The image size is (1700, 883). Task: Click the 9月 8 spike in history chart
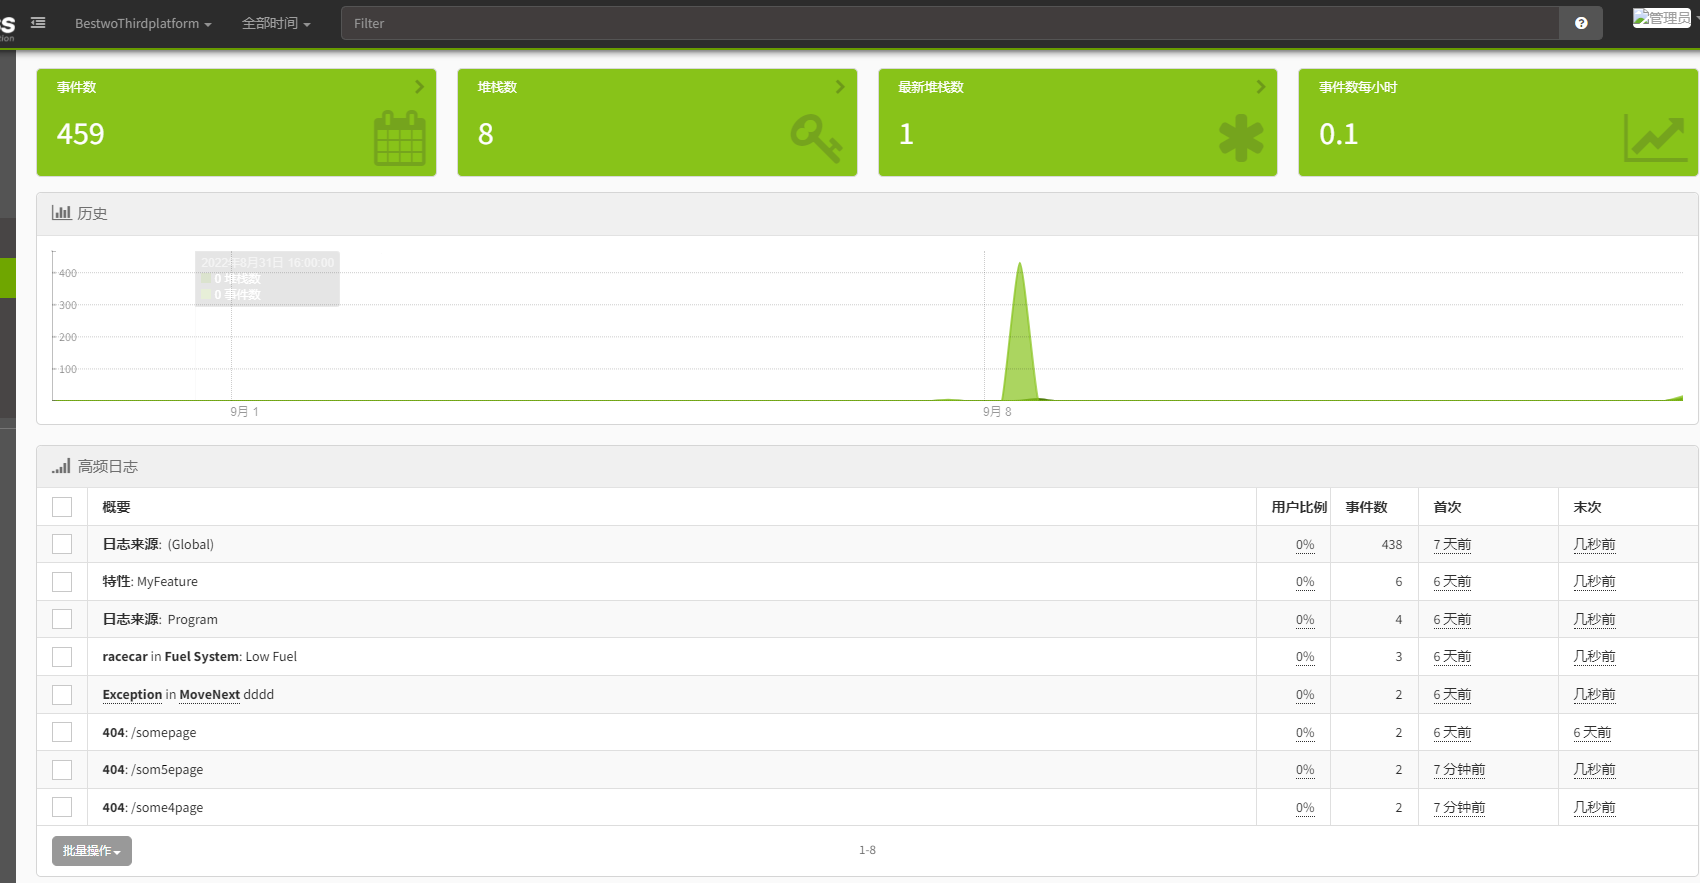pyautogui.click(x=1019, y=330)
